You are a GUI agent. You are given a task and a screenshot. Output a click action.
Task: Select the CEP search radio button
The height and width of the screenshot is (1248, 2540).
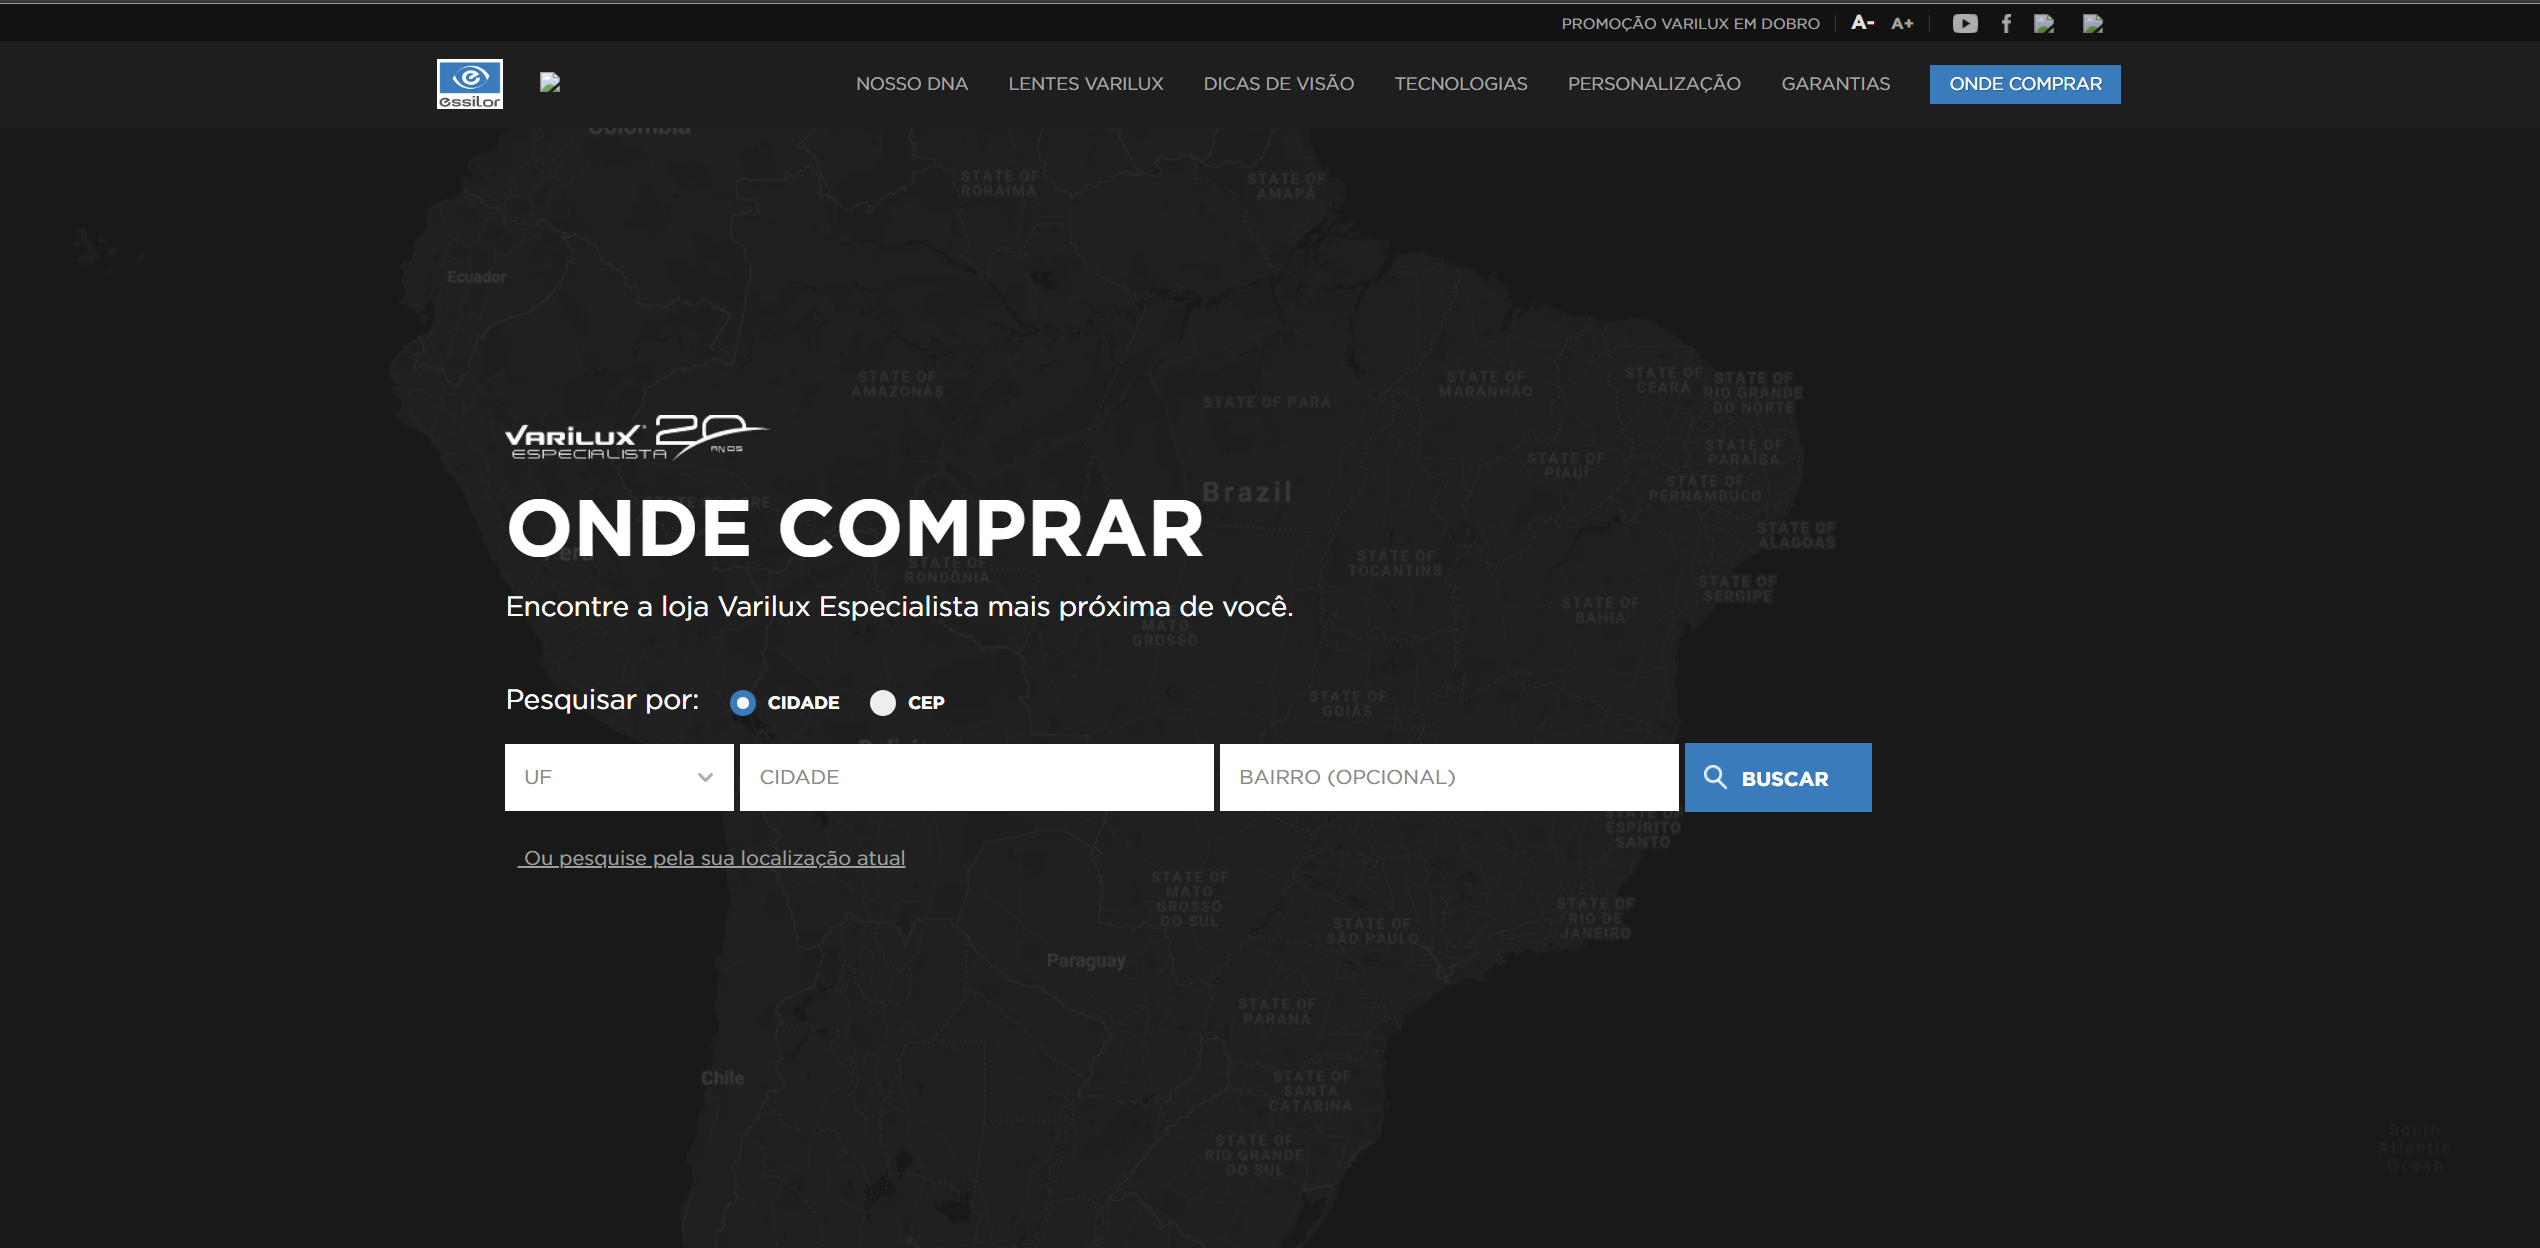tap(883, 703)
